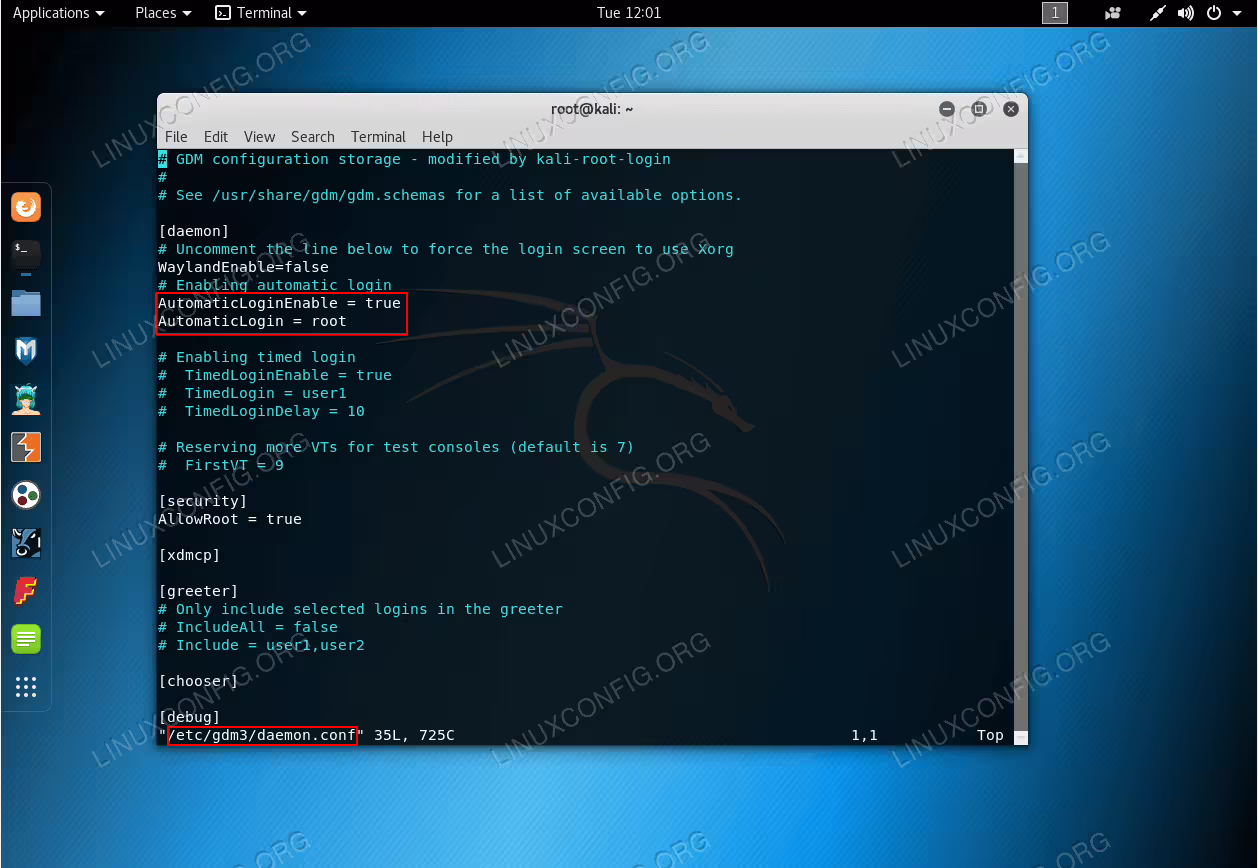Viewport: 1258px width, 868px height.
Task: Open the Applications menu
Action: click(x=58, y=13)
